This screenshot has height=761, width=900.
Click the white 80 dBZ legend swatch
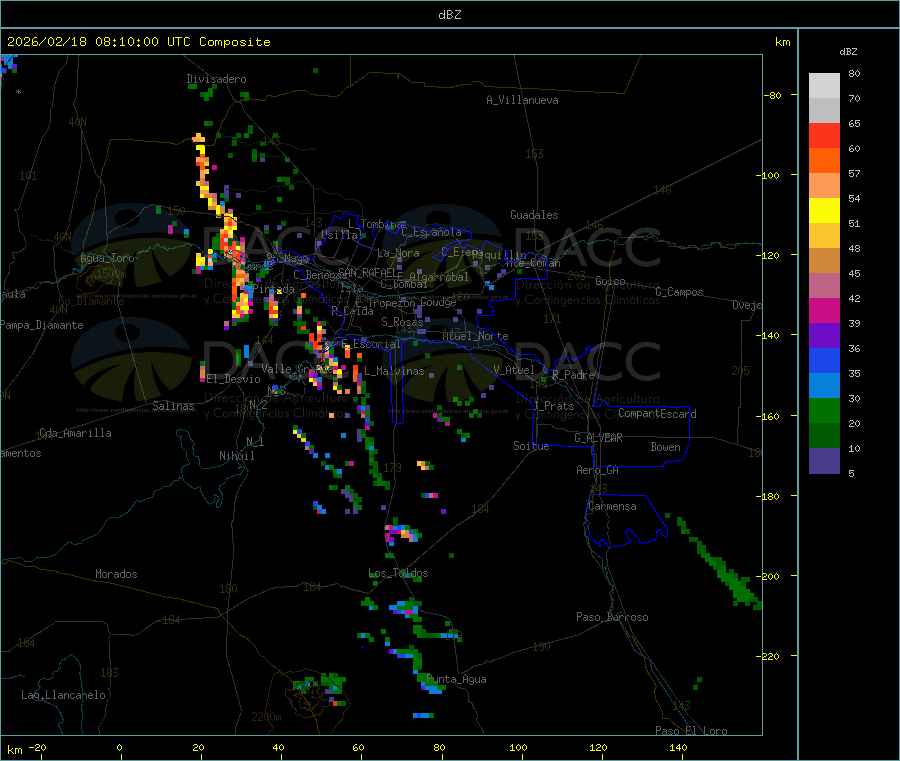(x=824, y=86)
